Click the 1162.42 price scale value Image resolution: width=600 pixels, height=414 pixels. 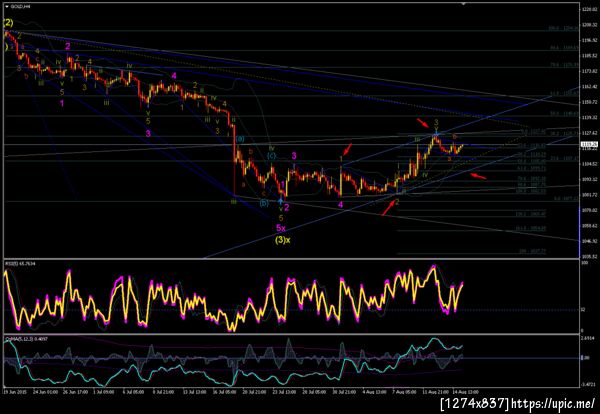(x=589, y=86)
